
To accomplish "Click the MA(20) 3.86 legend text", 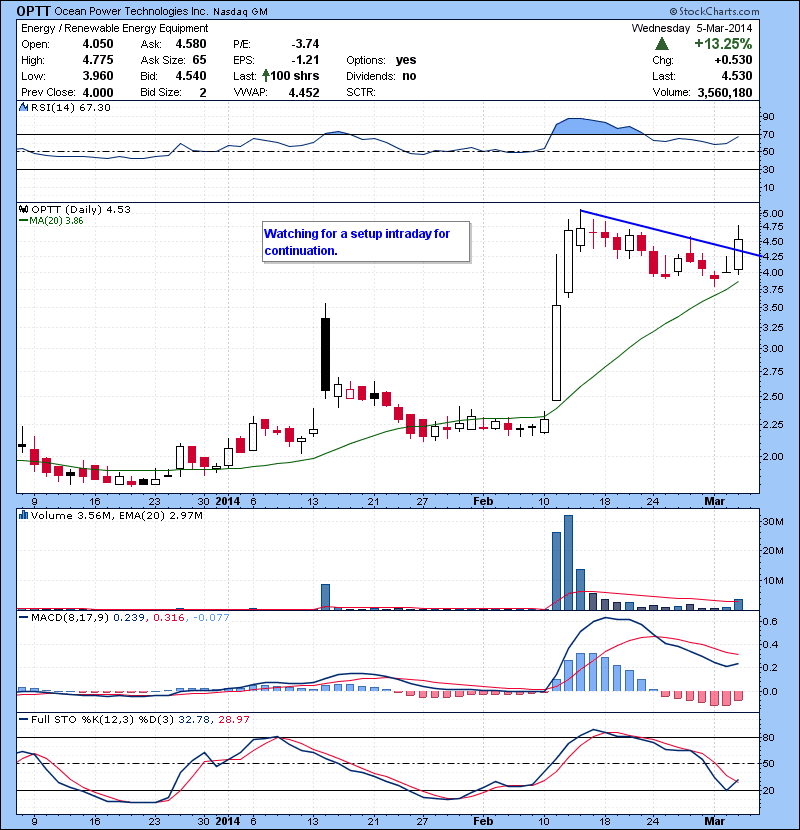I will pyautogui.click(x=56, y=221).
